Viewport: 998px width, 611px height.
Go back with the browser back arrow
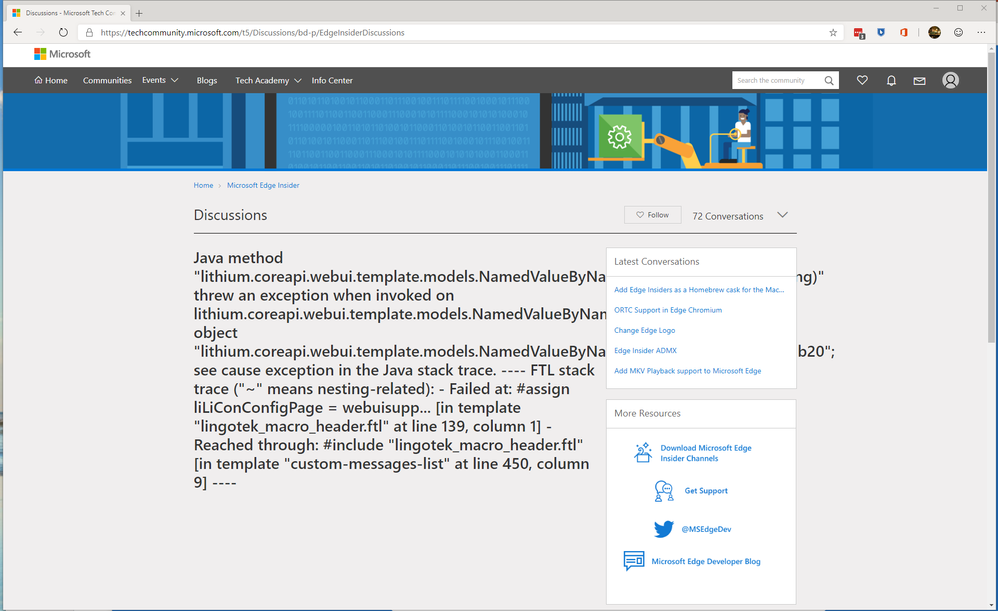pos(18,32)
